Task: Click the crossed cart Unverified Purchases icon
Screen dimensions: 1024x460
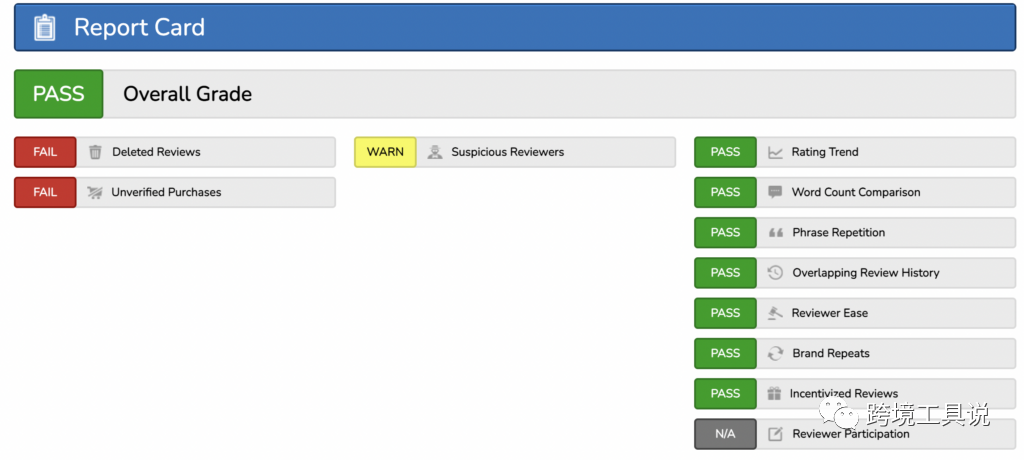Action: [95, 192]
